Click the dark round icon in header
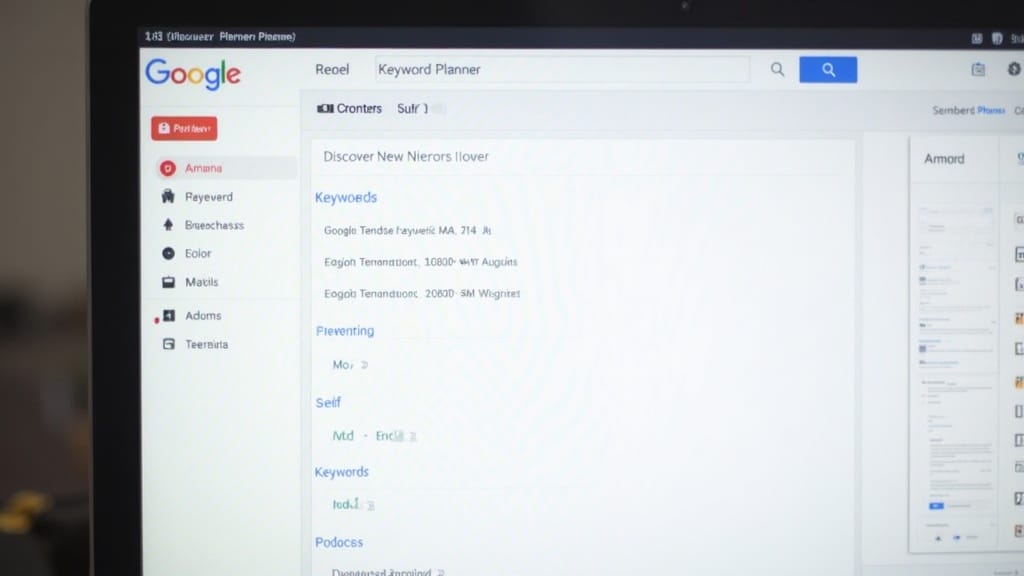The image size is (1024, 576). pyautogui.click(x=1014, y=69)
